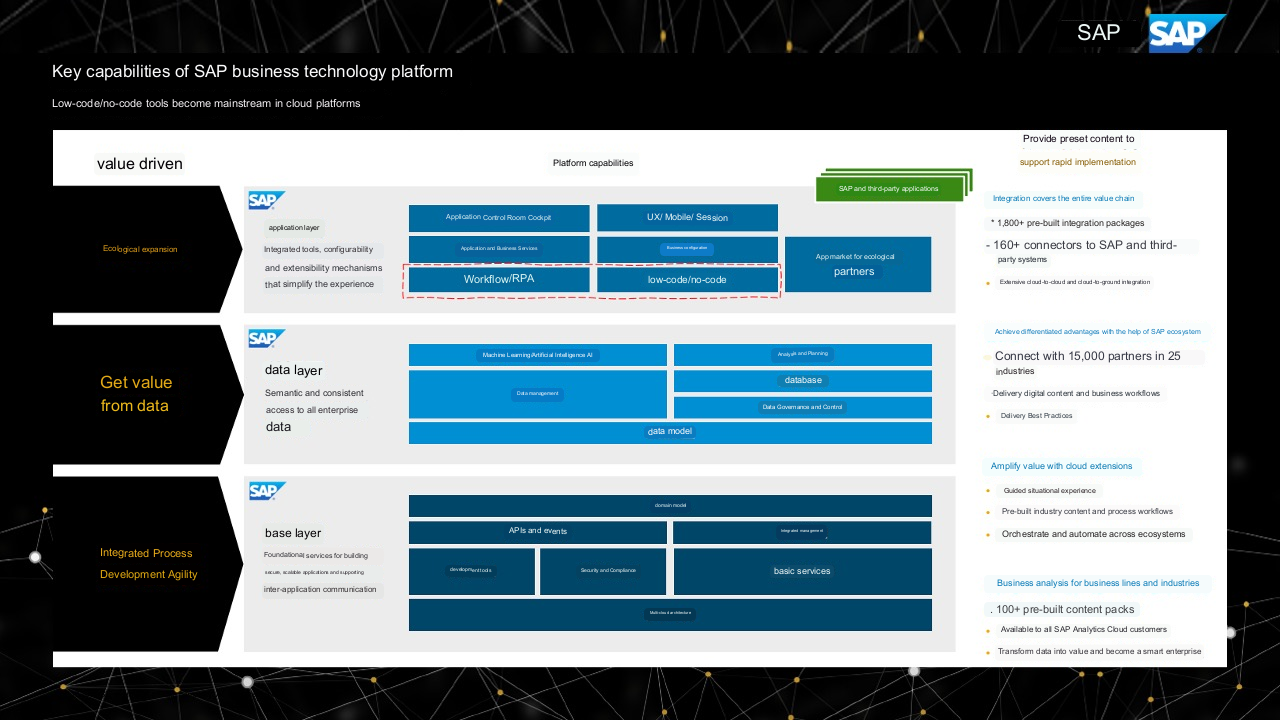Click the database box

click(803, 381)
